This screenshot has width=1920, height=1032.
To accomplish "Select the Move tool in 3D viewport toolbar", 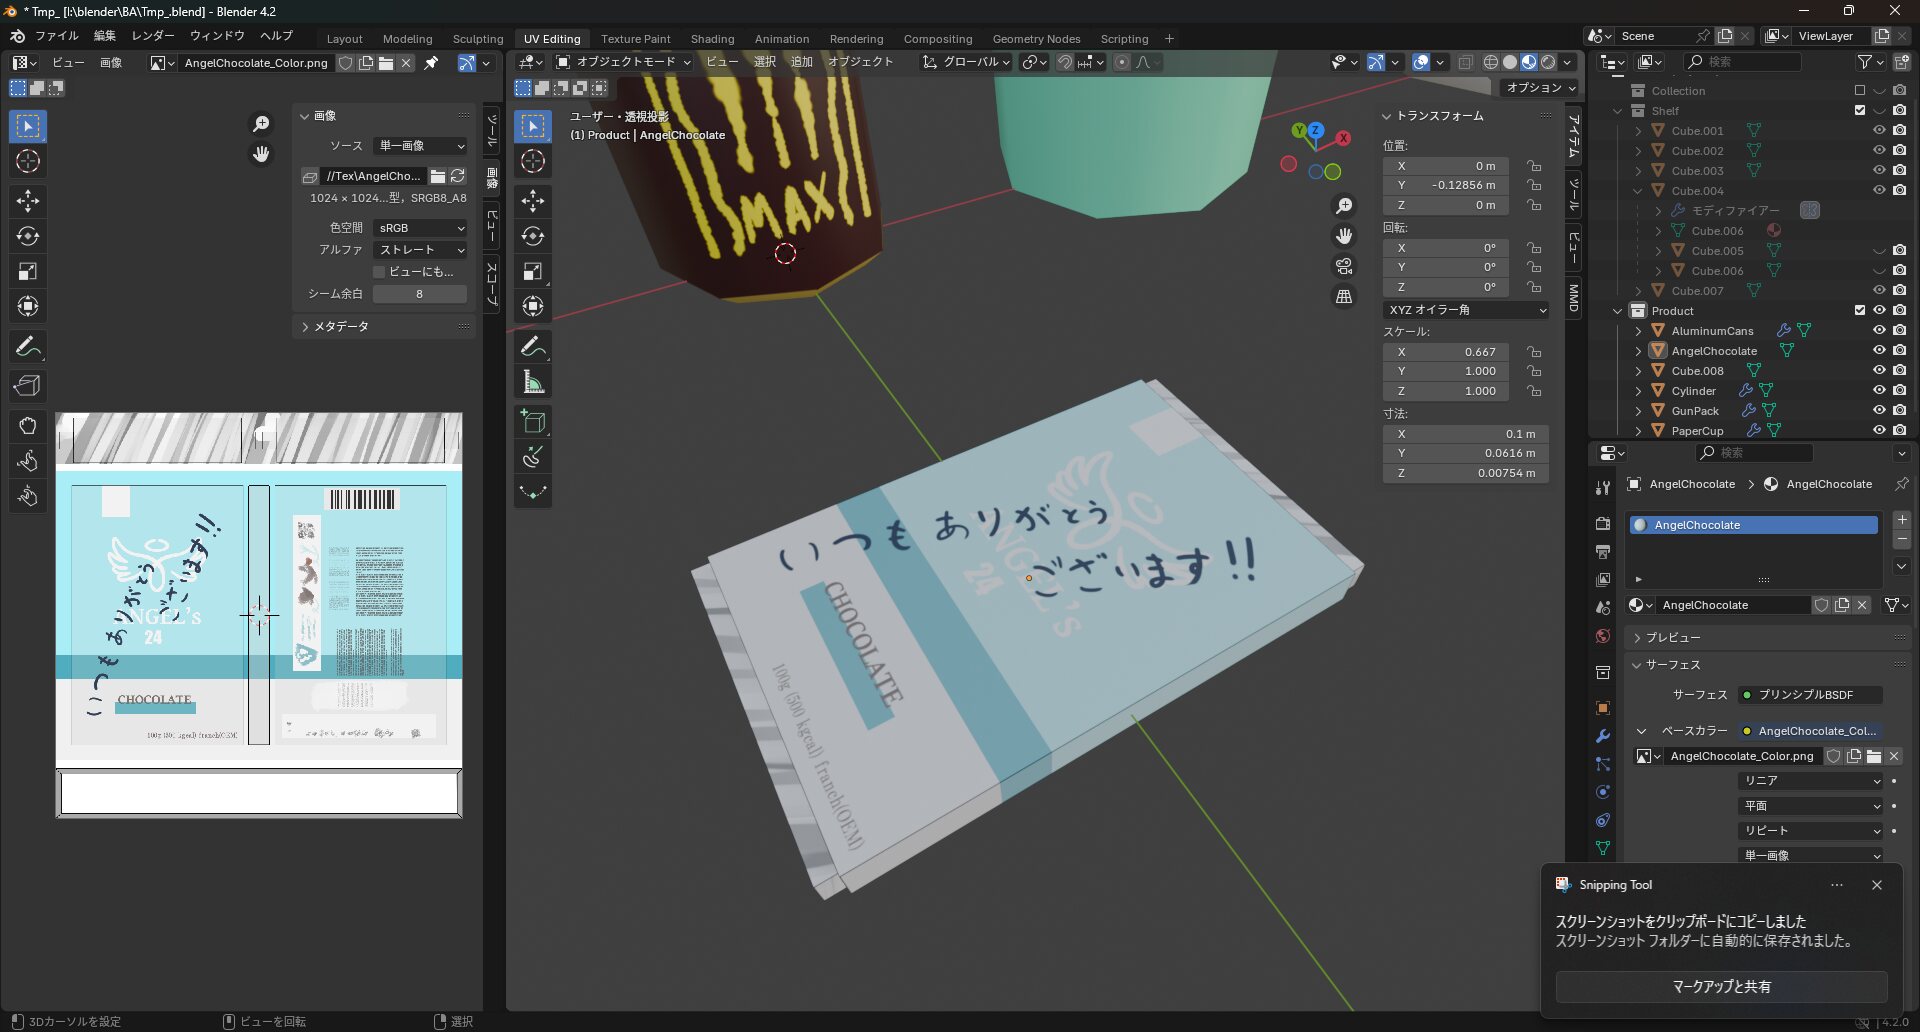I will 533,201.
